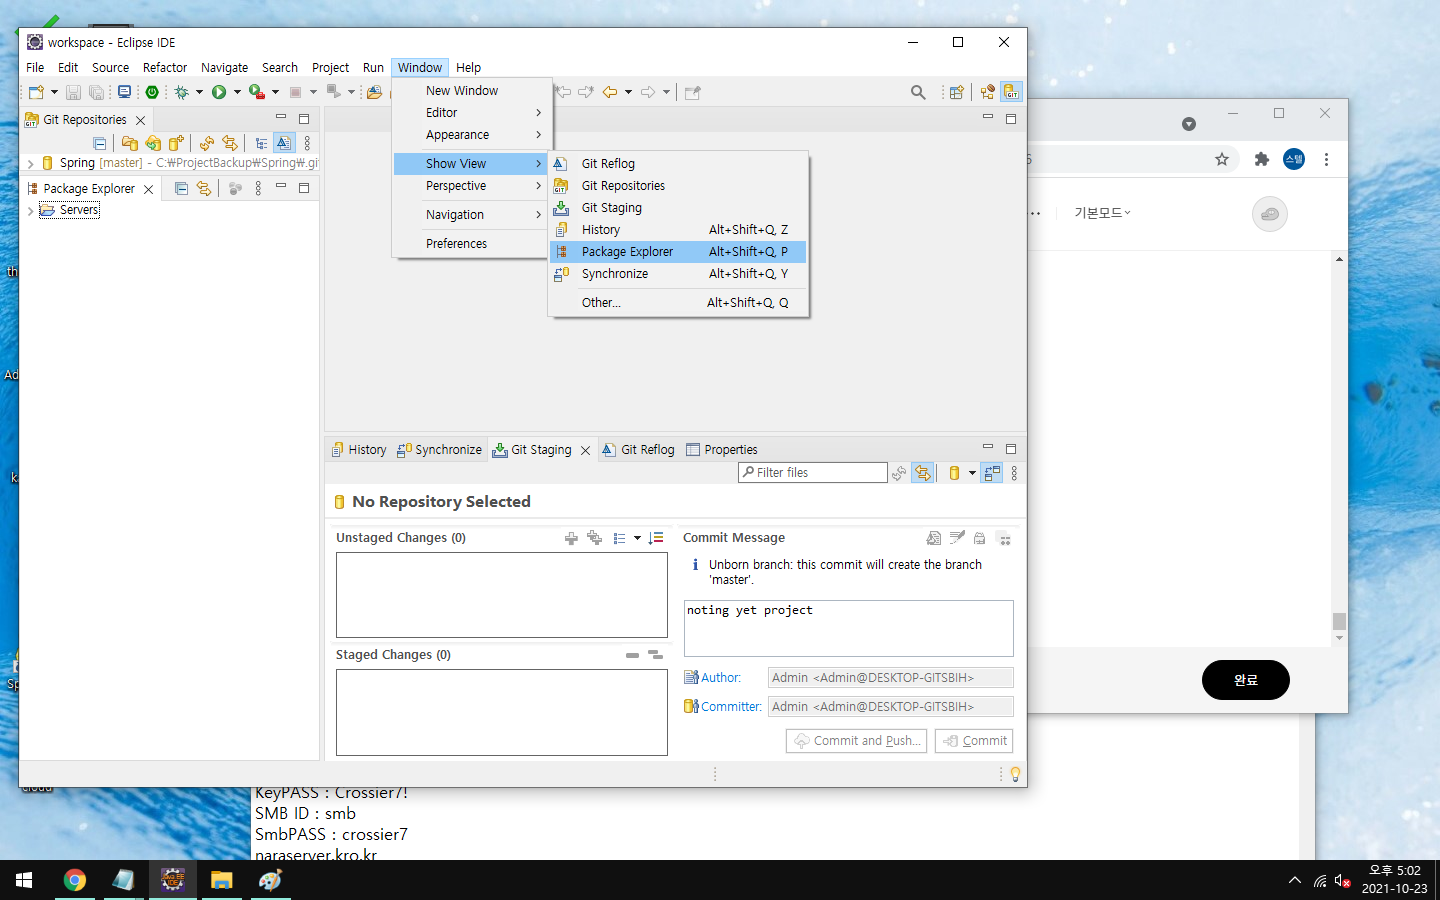
Task: Click the Chrome bookmark star icon
Action: pyautogui.click(x=1222, y=159)
